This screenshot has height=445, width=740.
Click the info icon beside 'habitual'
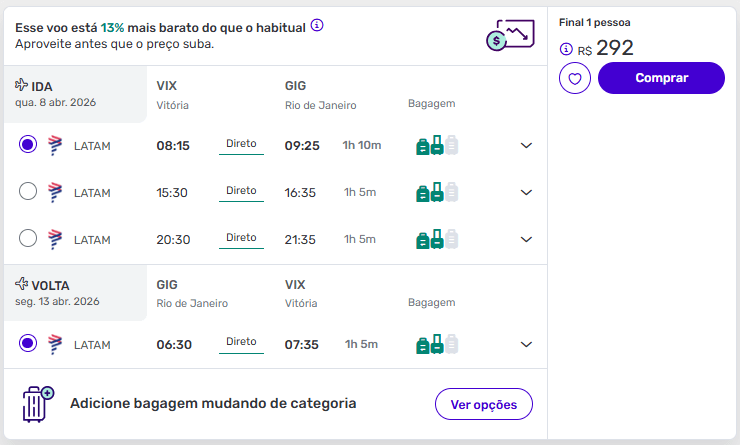(x=317, y=25)
